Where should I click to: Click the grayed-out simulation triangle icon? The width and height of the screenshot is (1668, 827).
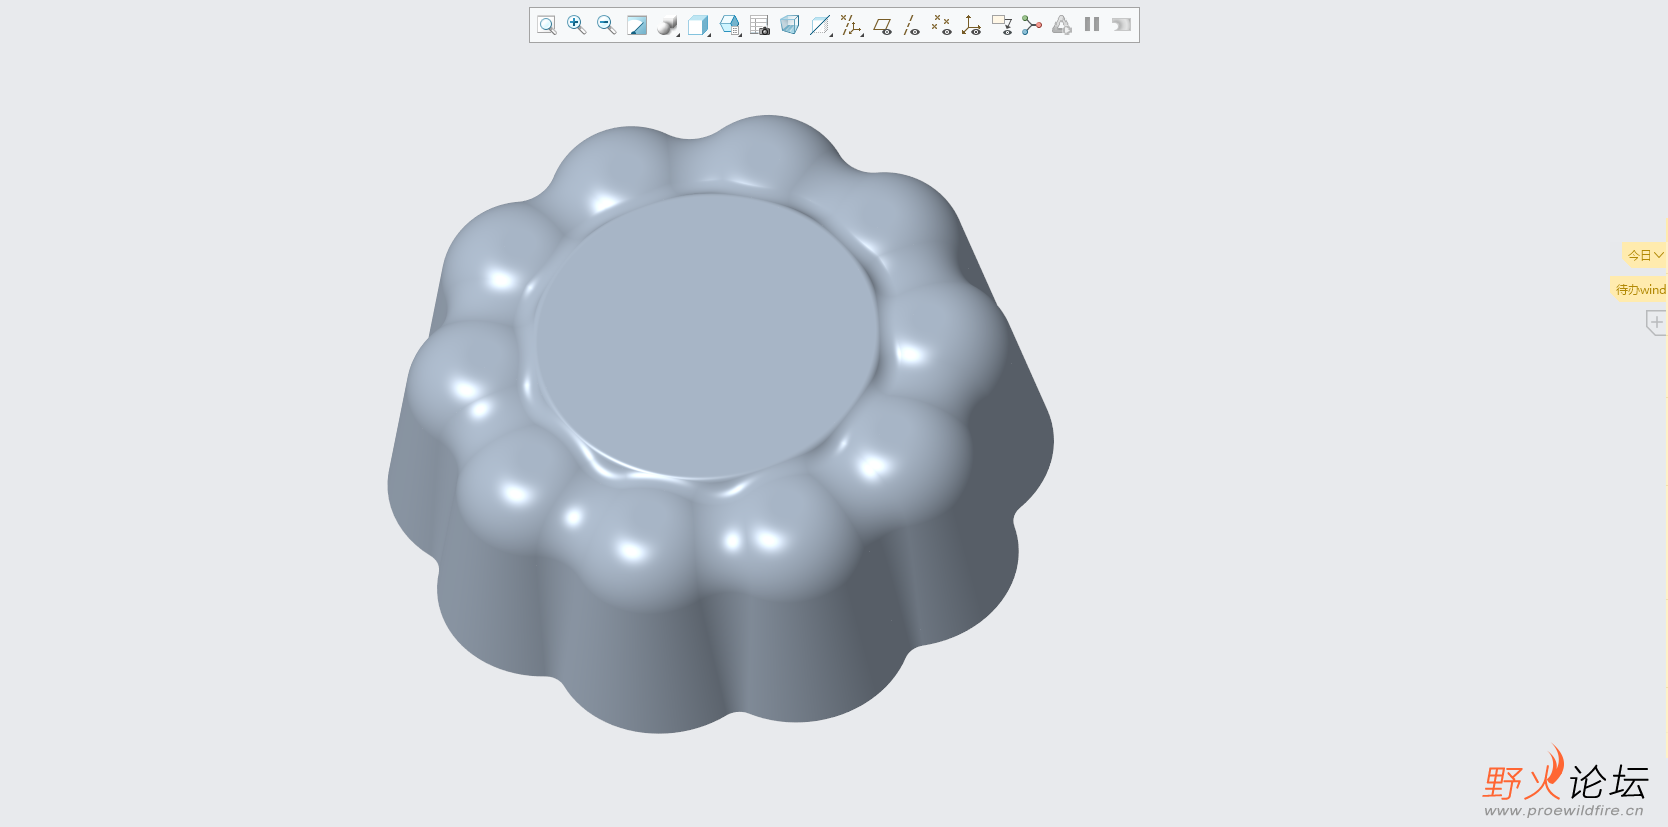pos(1062,25)
